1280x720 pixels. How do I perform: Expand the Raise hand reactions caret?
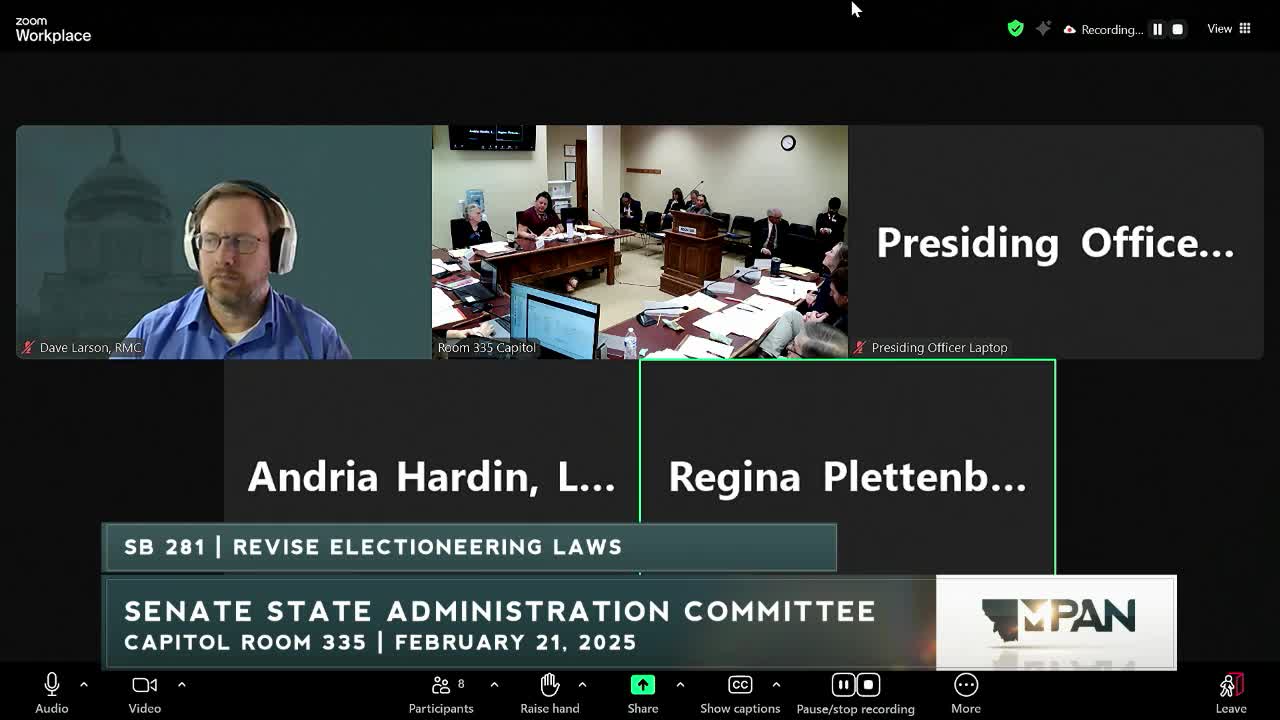(x=582, y=685)
